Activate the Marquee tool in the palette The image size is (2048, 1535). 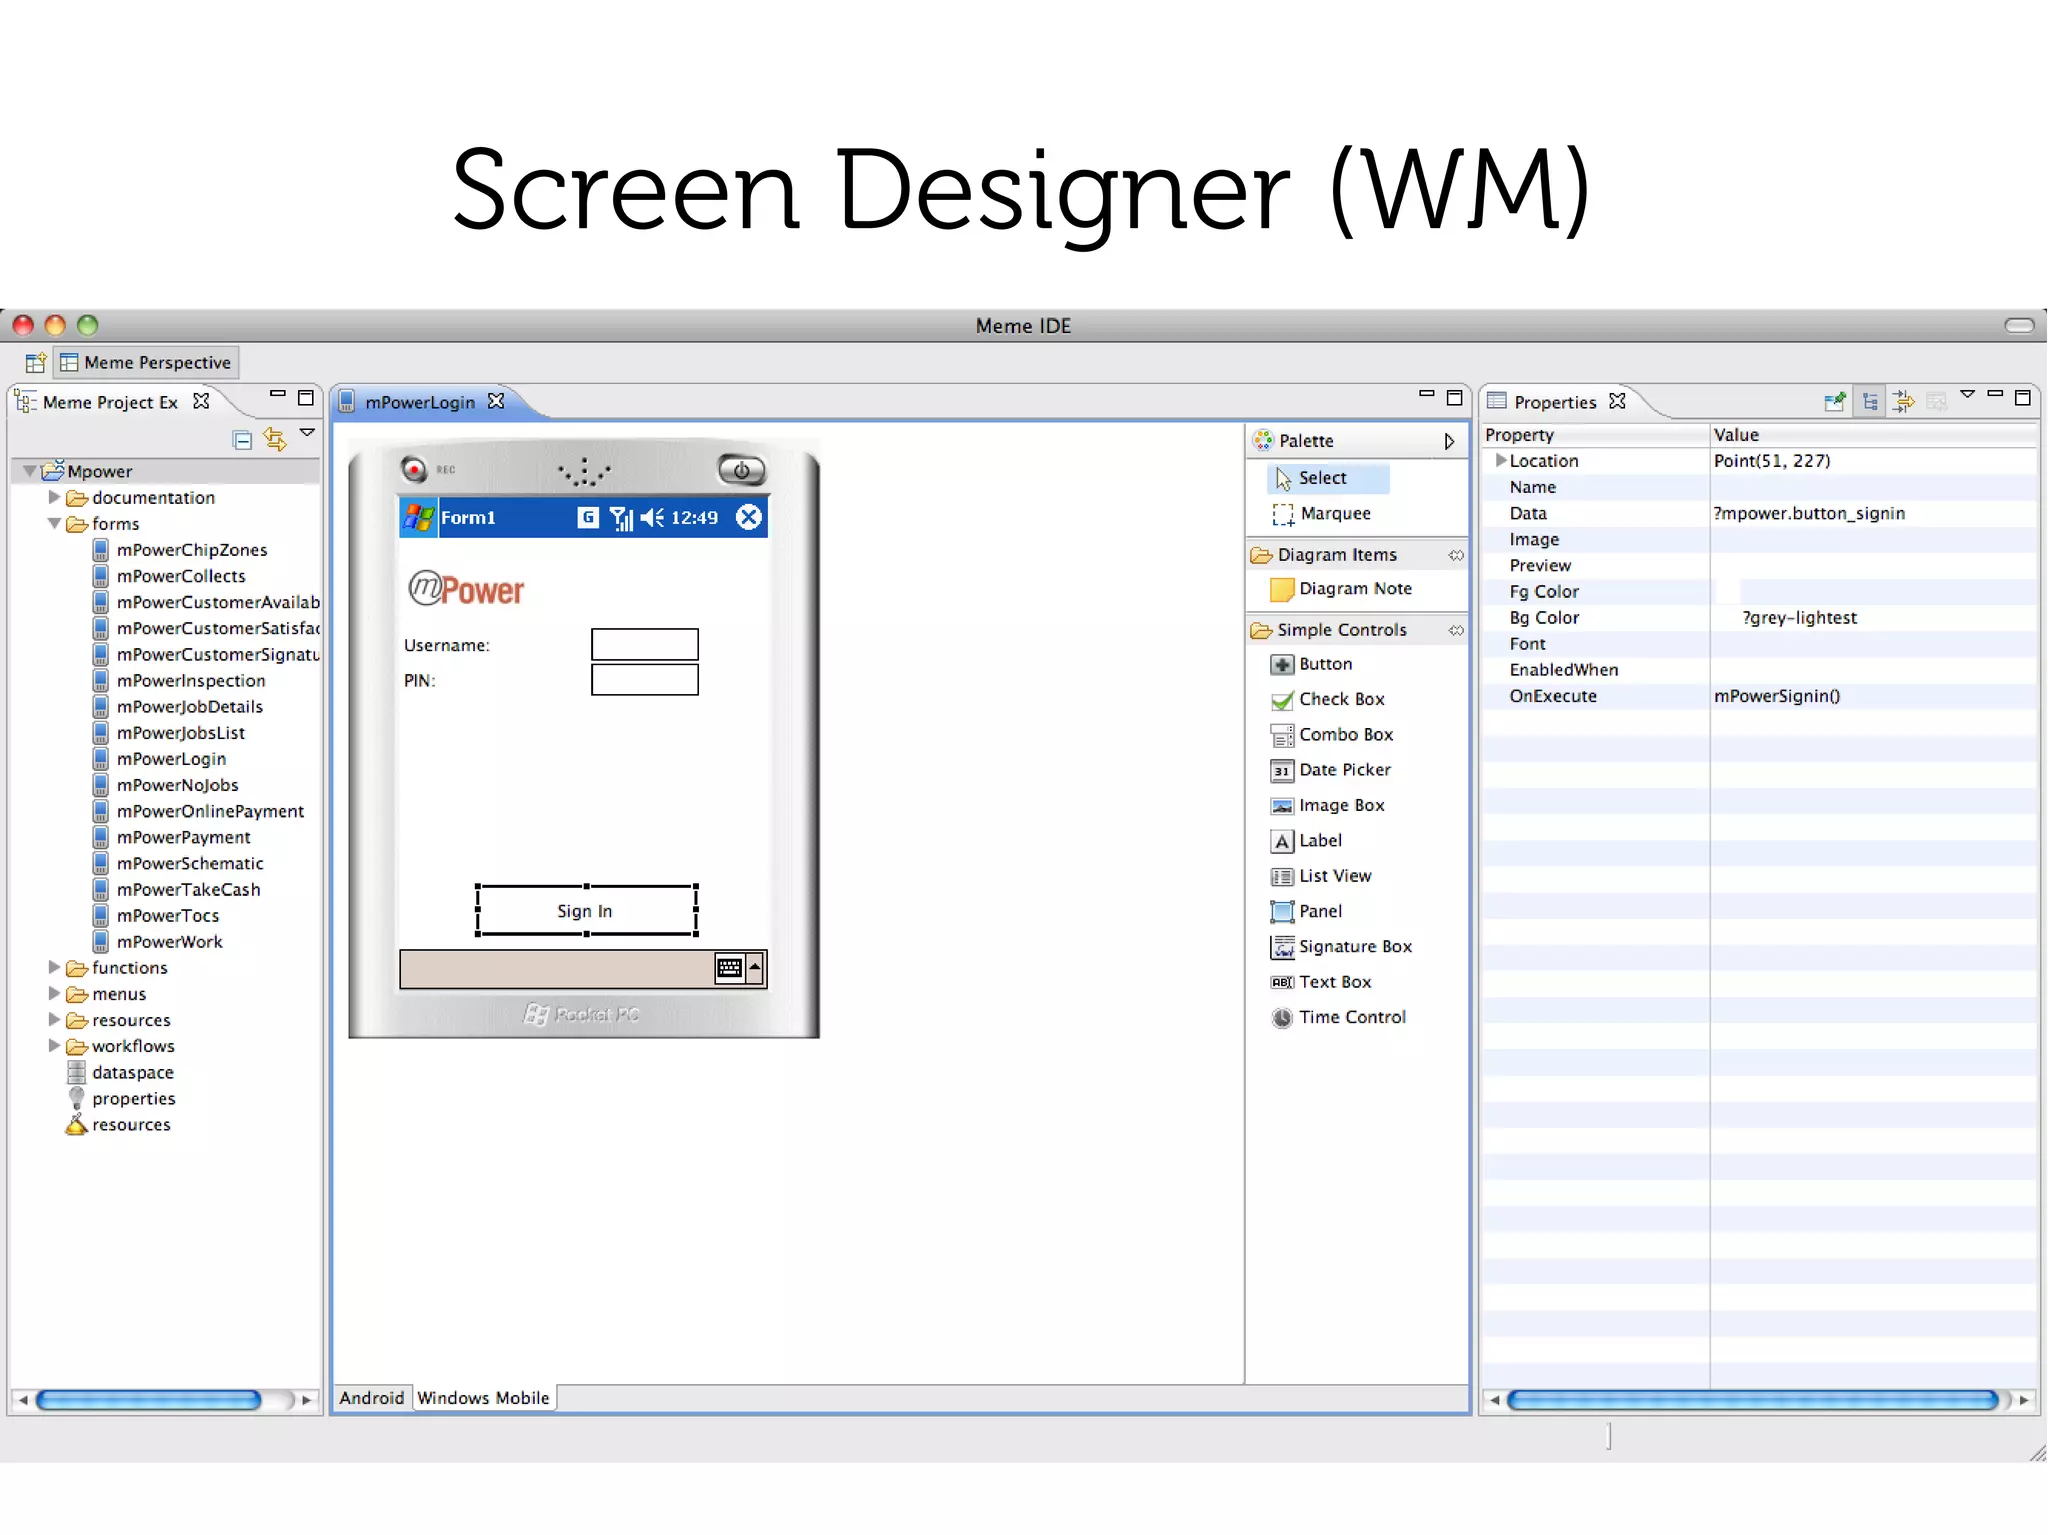click(1321, 514)
